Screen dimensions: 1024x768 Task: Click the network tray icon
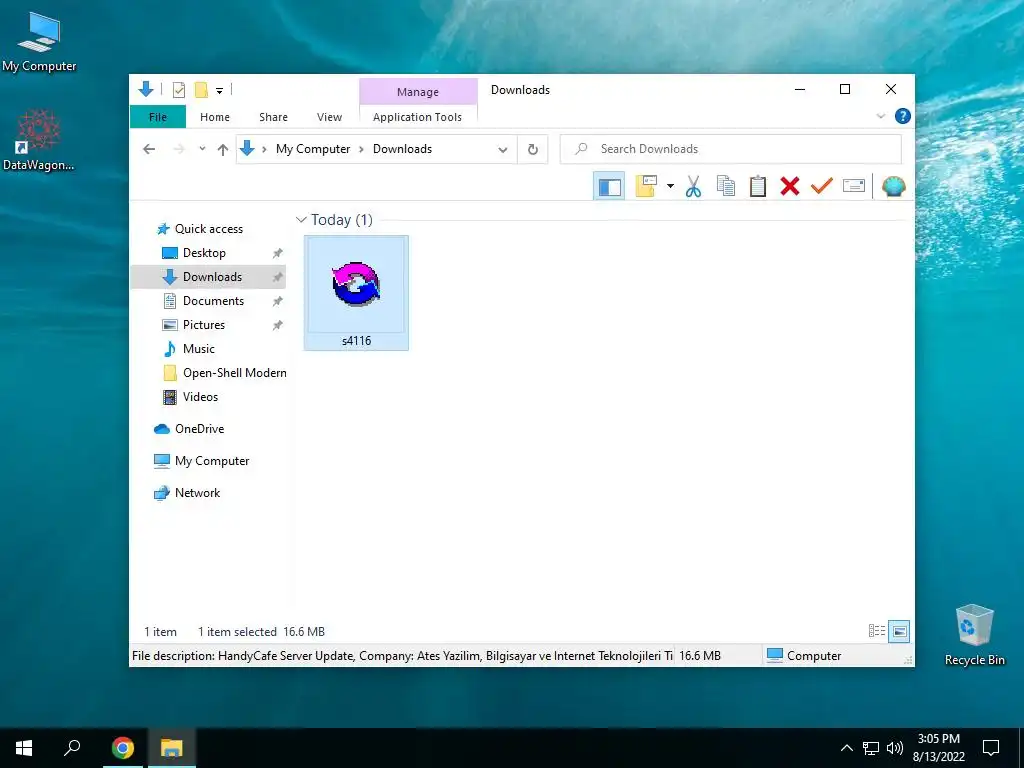(871, 748)
